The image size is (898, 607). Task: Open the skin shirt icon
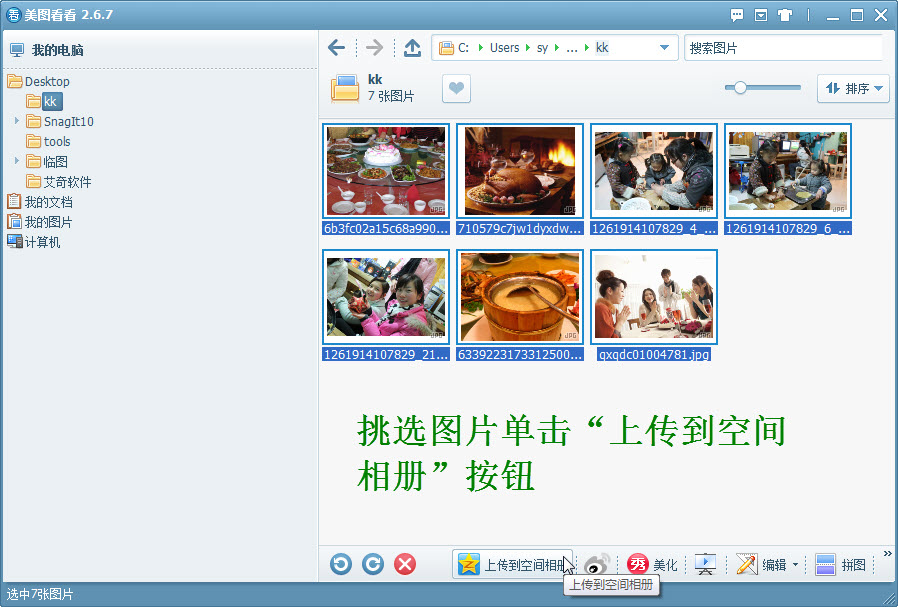point(785,15)
